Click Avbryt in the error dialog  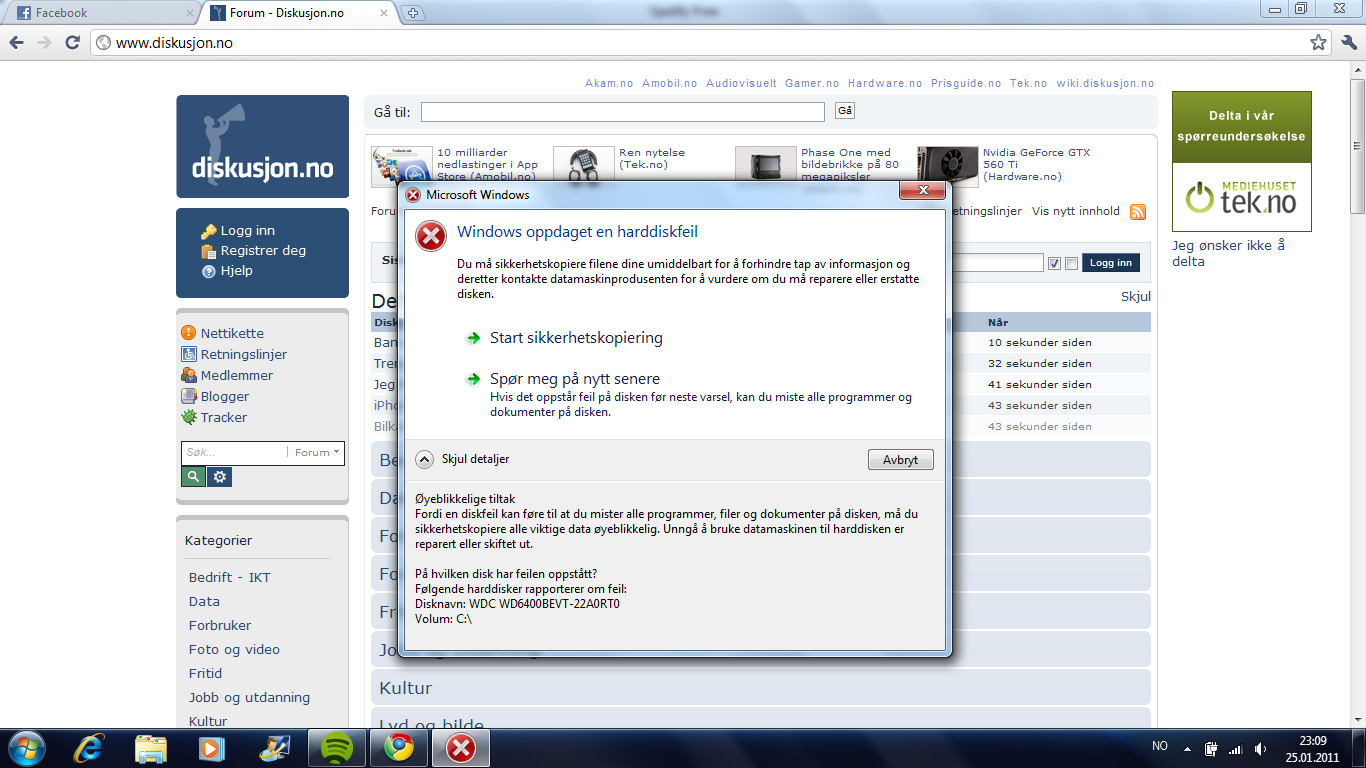point(900,460)
